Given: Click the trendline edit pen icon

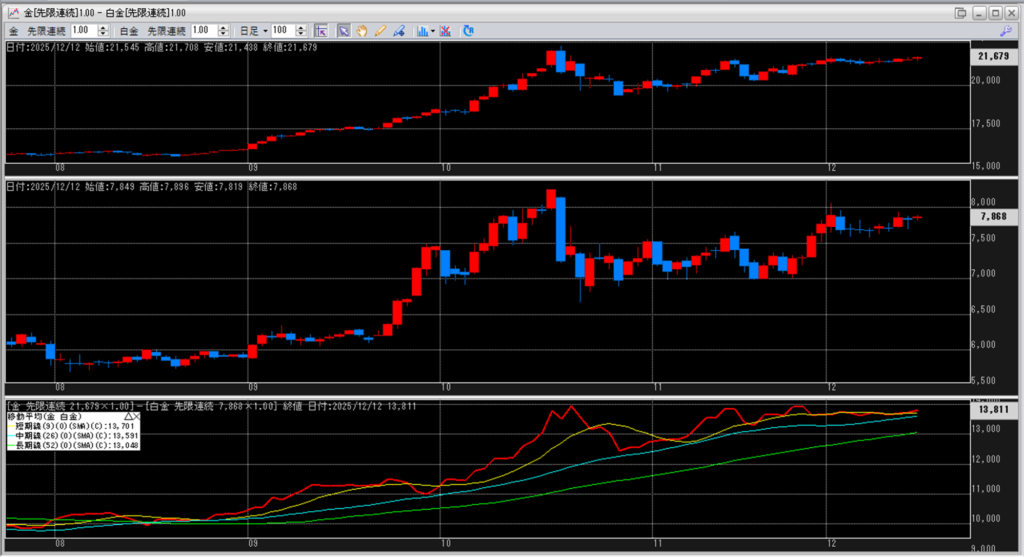Looking at the screenshot, I should click(x=399, y=31).
